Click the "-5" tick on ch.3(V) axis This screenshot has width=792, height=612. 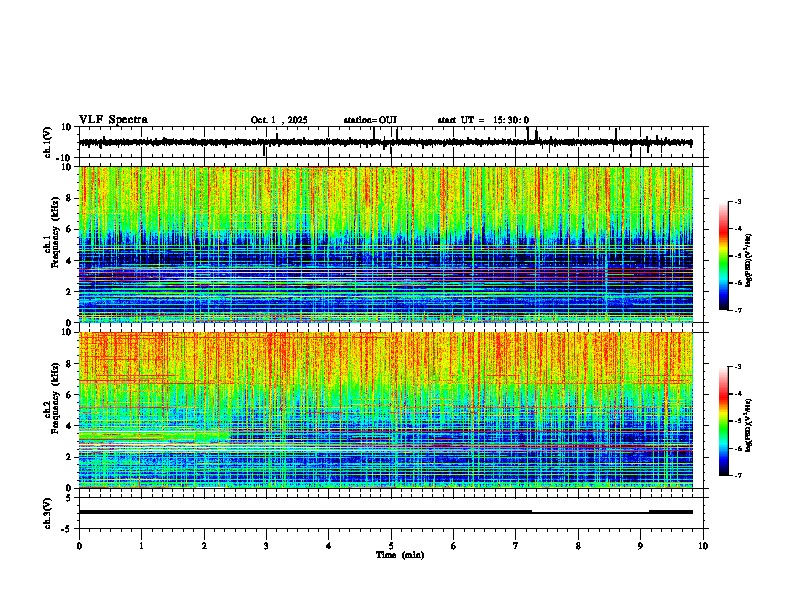point(67,529)
